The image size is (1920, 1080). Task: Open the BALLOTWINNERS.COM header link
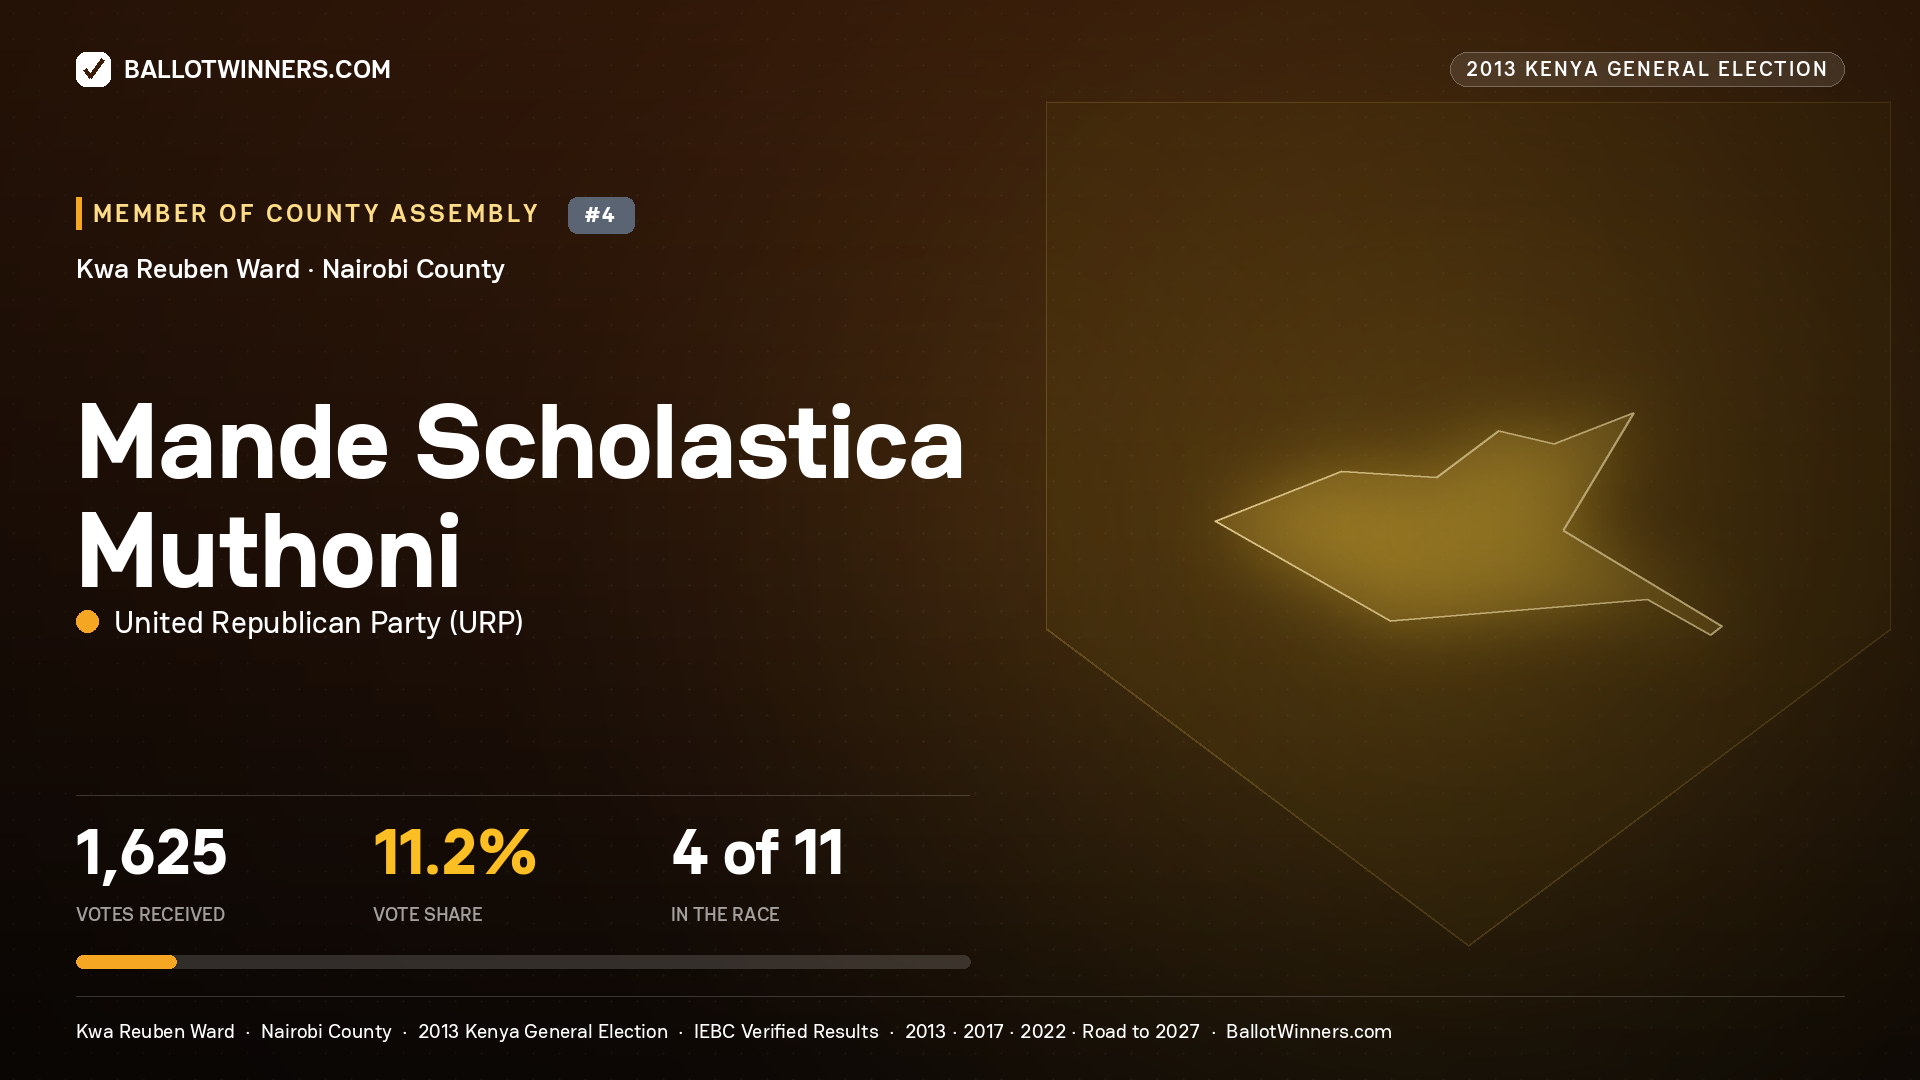[257, 69]
